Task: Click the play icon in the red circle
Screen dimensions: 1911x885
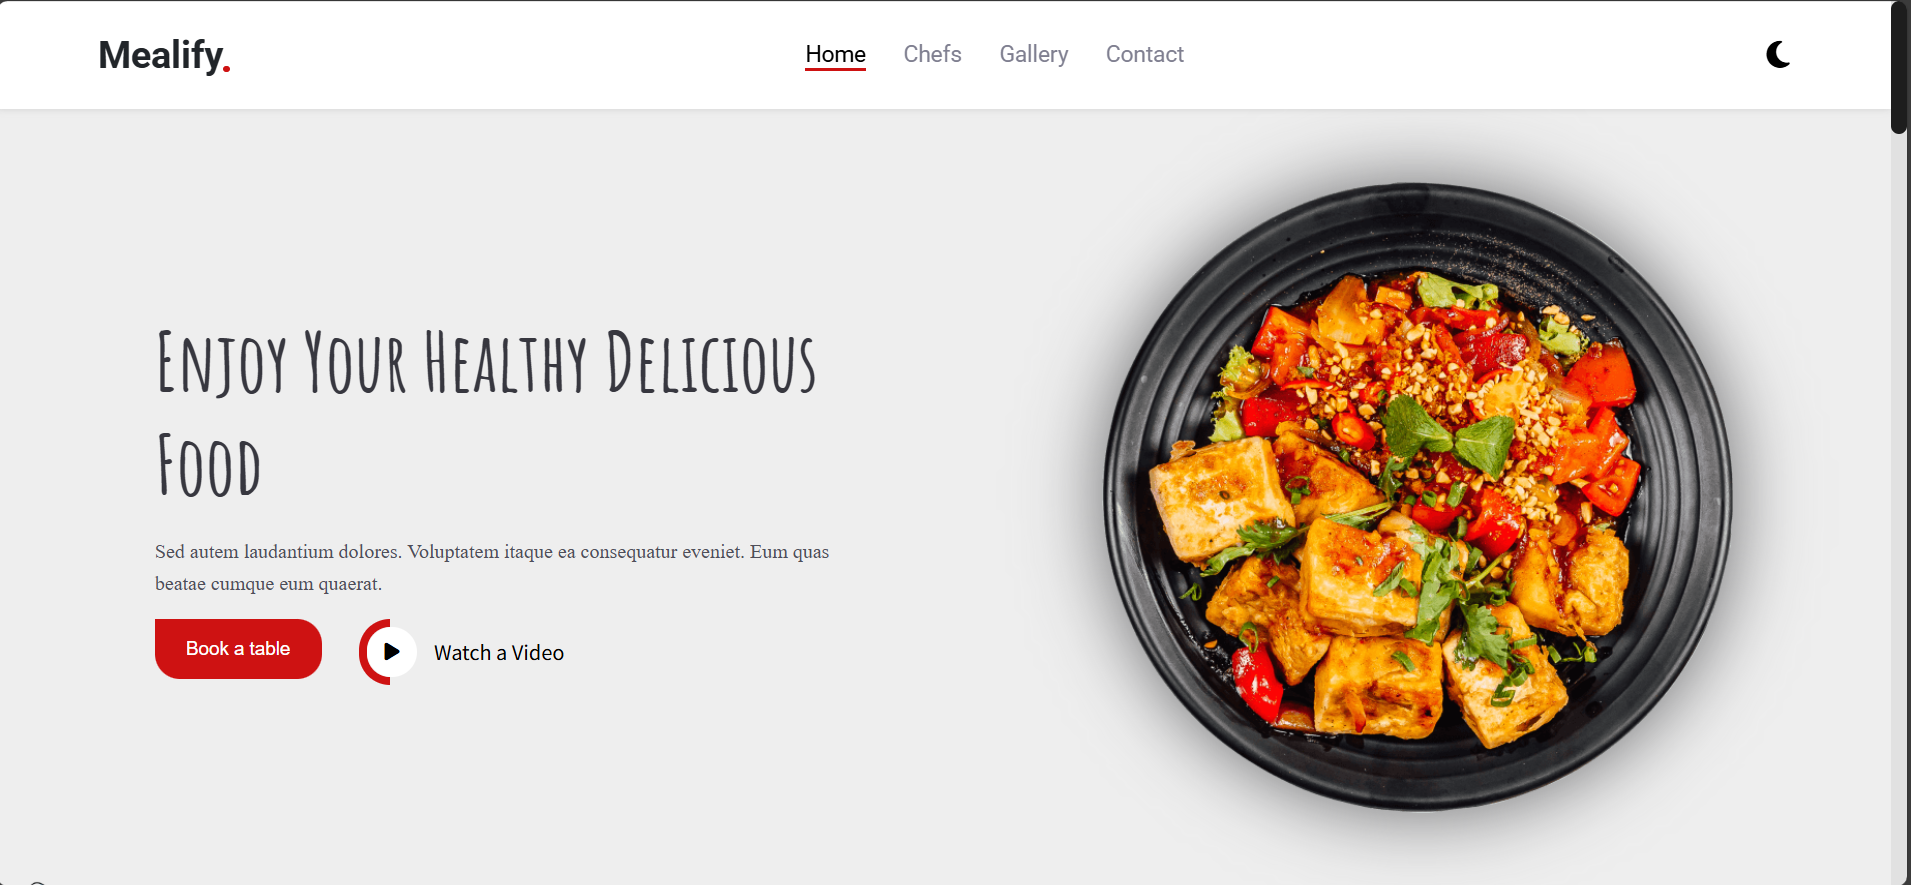Action: pyautogui.click(x=392, y=652)
